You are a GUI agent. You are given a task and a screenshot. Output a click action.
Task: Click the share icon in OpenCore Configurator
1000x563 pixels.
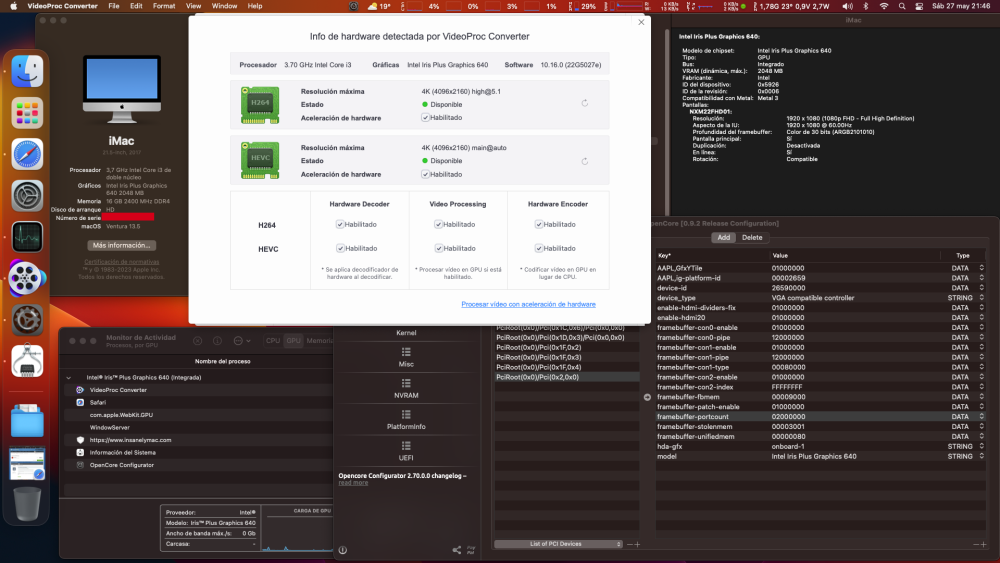457,550
